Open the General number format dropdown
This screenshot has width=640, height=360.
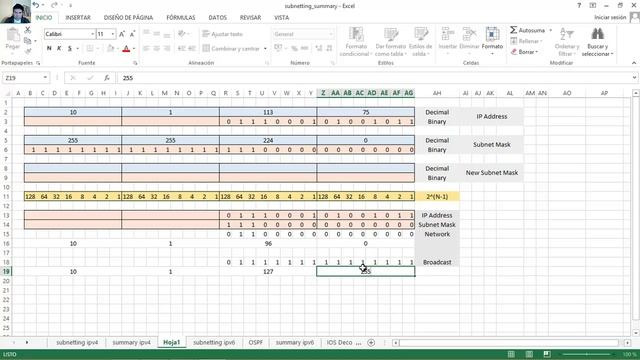pos(331,34)
